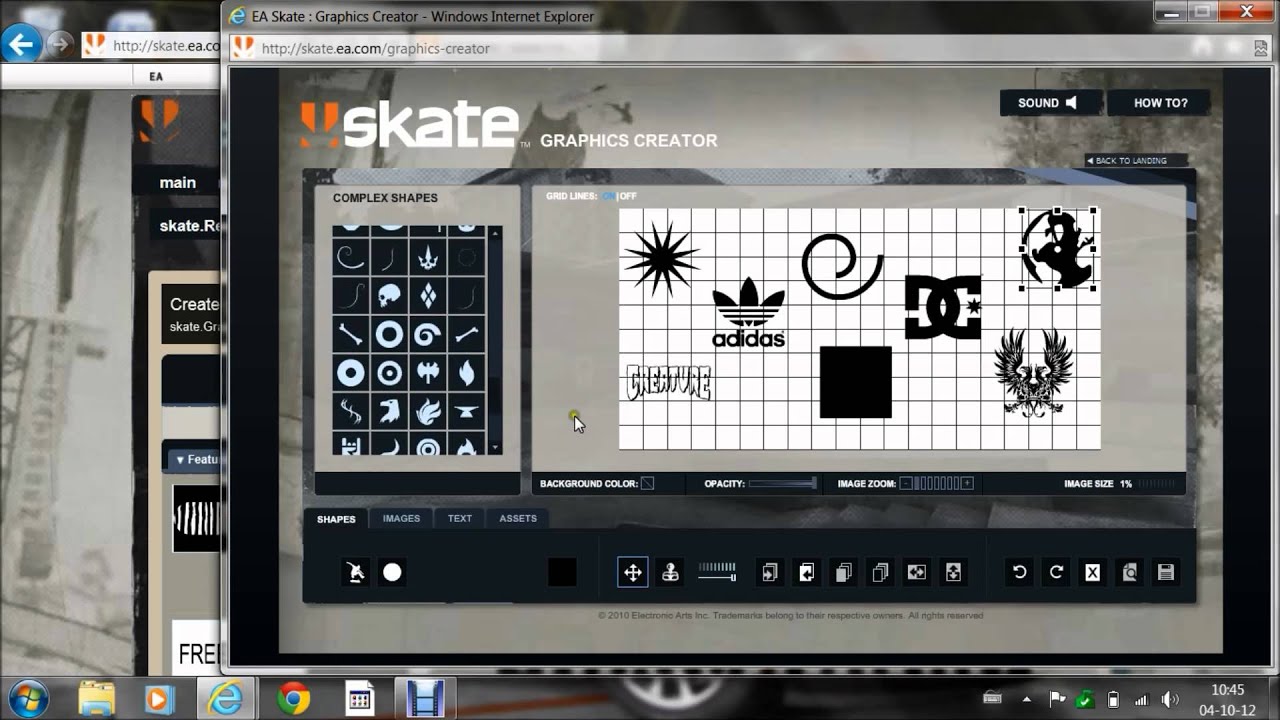Select the winged eagle crest on canvas

1034,372
